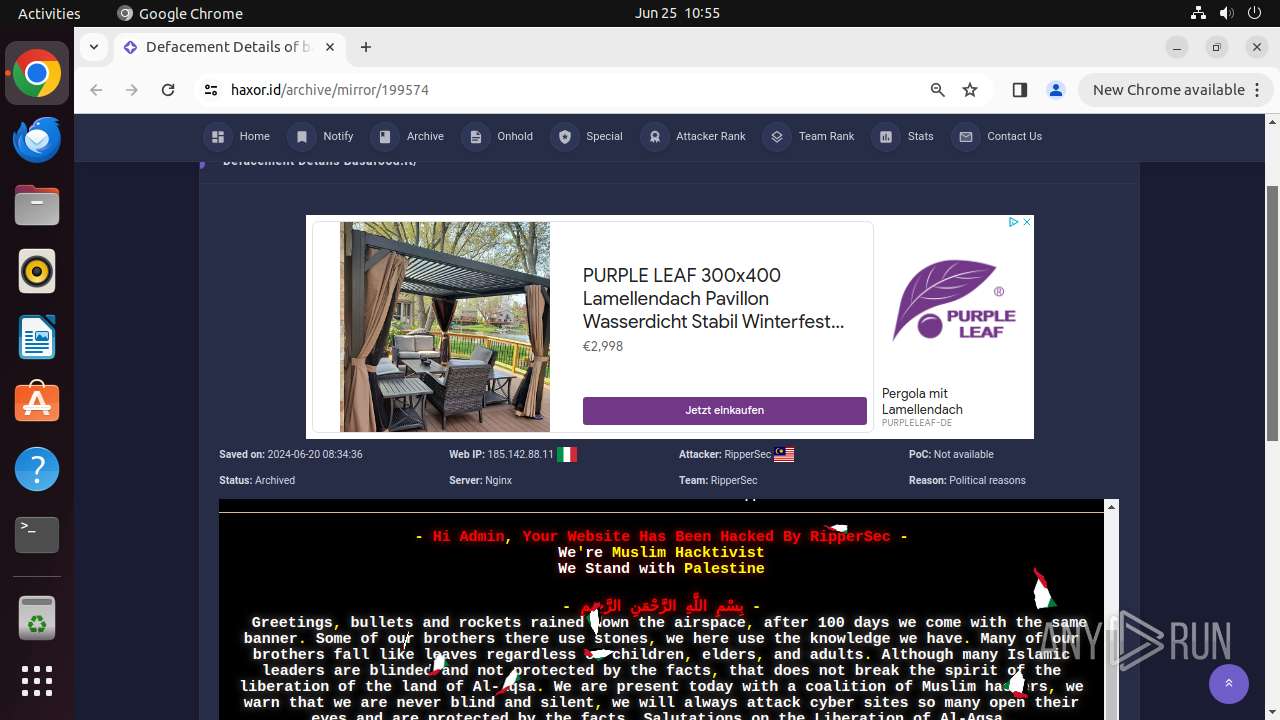Open the Contact Us envelope icon
Image resolution: width=1280 pixels, height=720 pixels.
click(965, 137)
